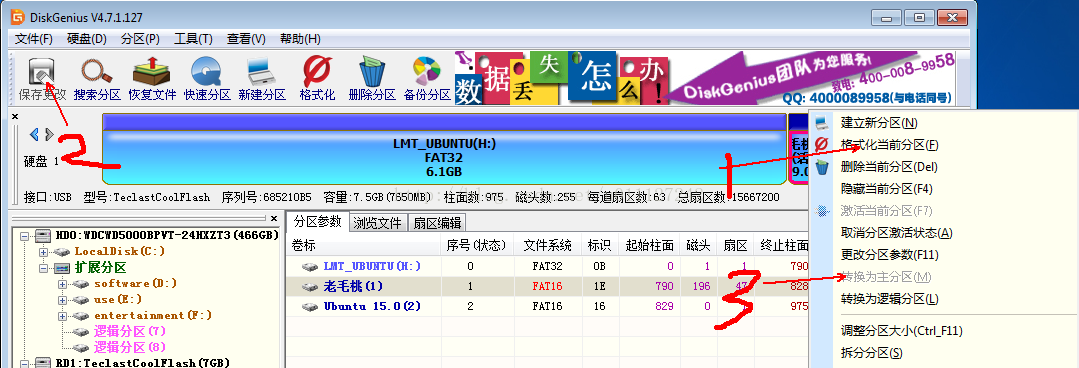Click the DiskGenius advertisement banner
Image resolution: width=1079 pixels, height=368 pixels.
click(x=705, y=78)
